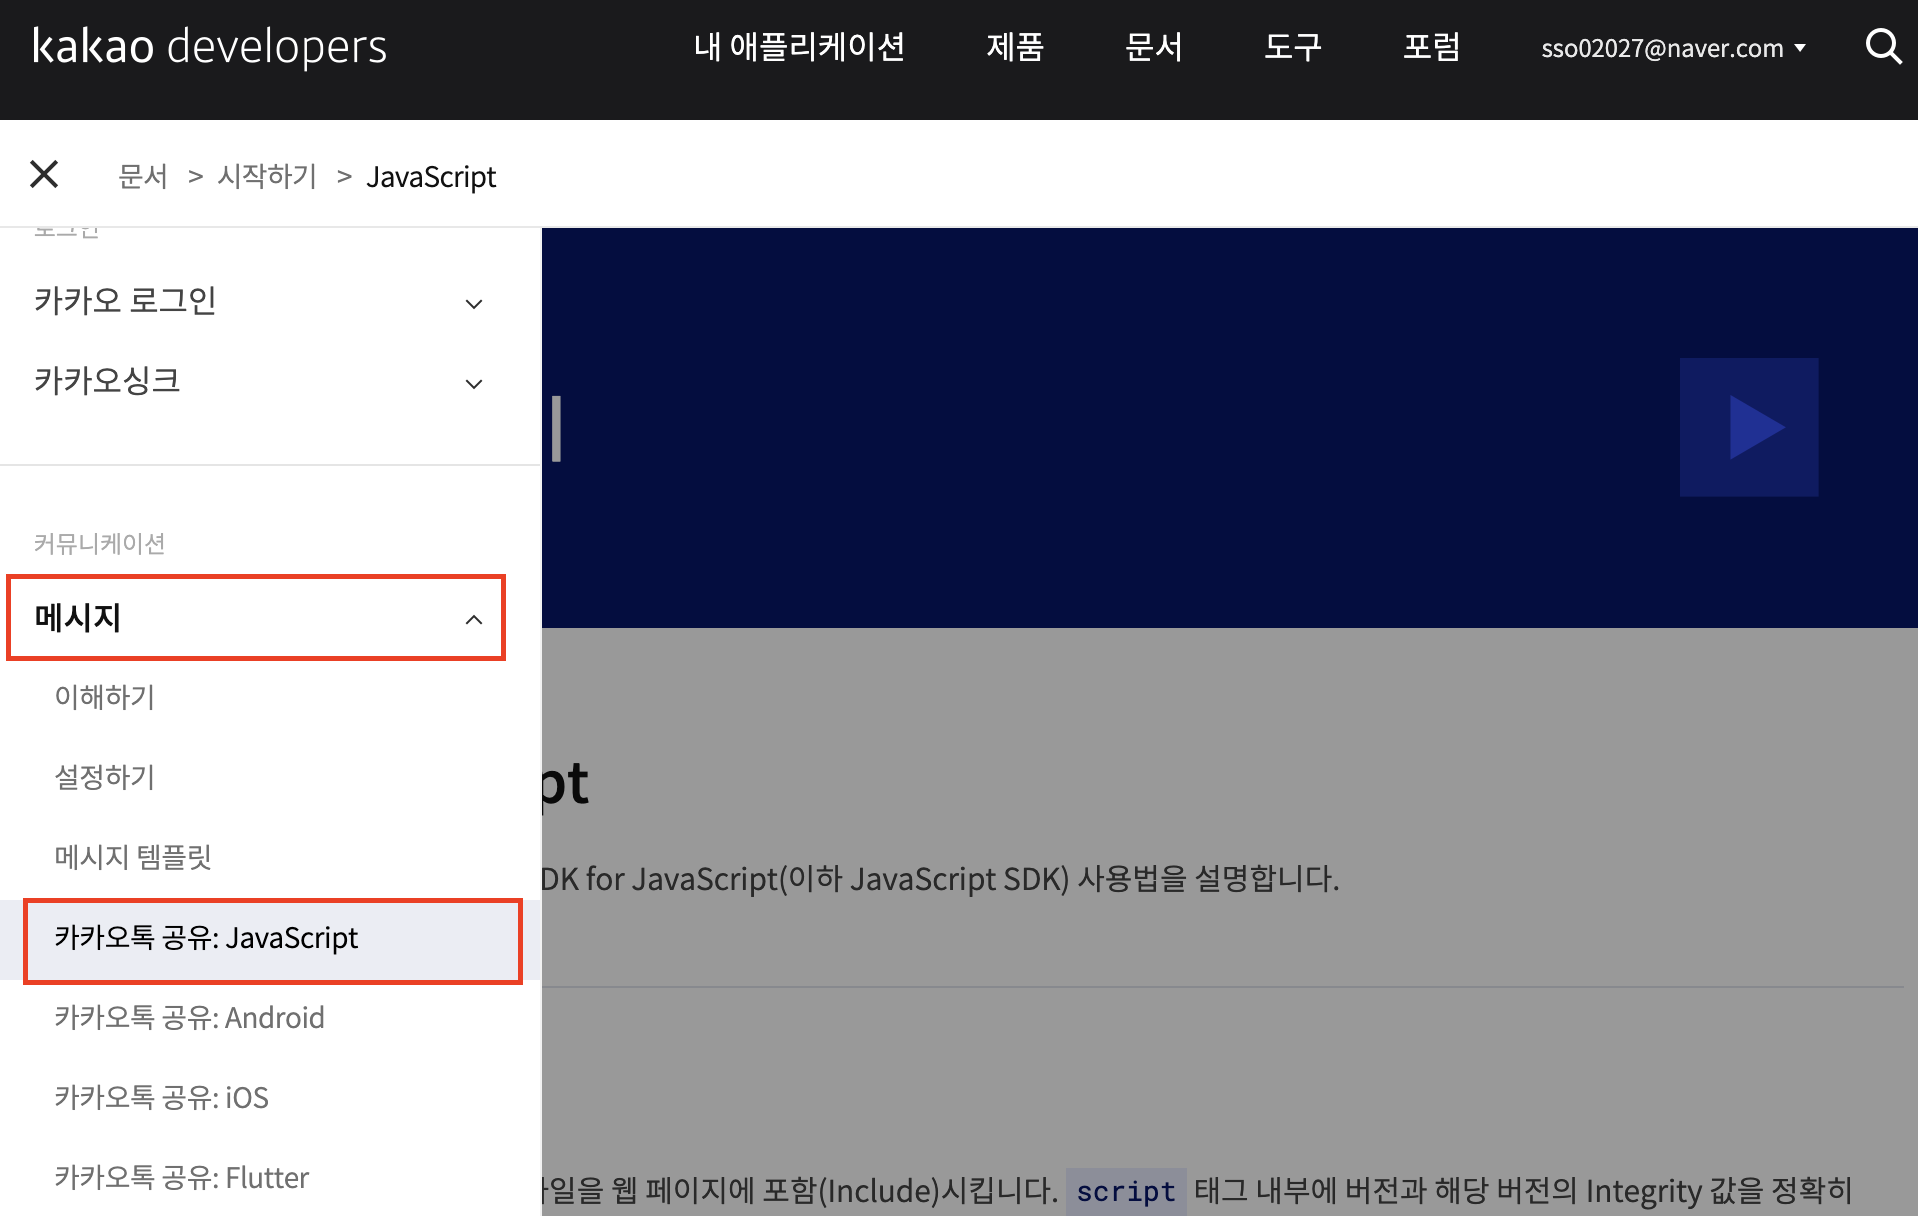The width and height of the screenshot is (1918, 1216).
Task: Open 이해하기 under 메시지
Action: [x=105, y=696]
